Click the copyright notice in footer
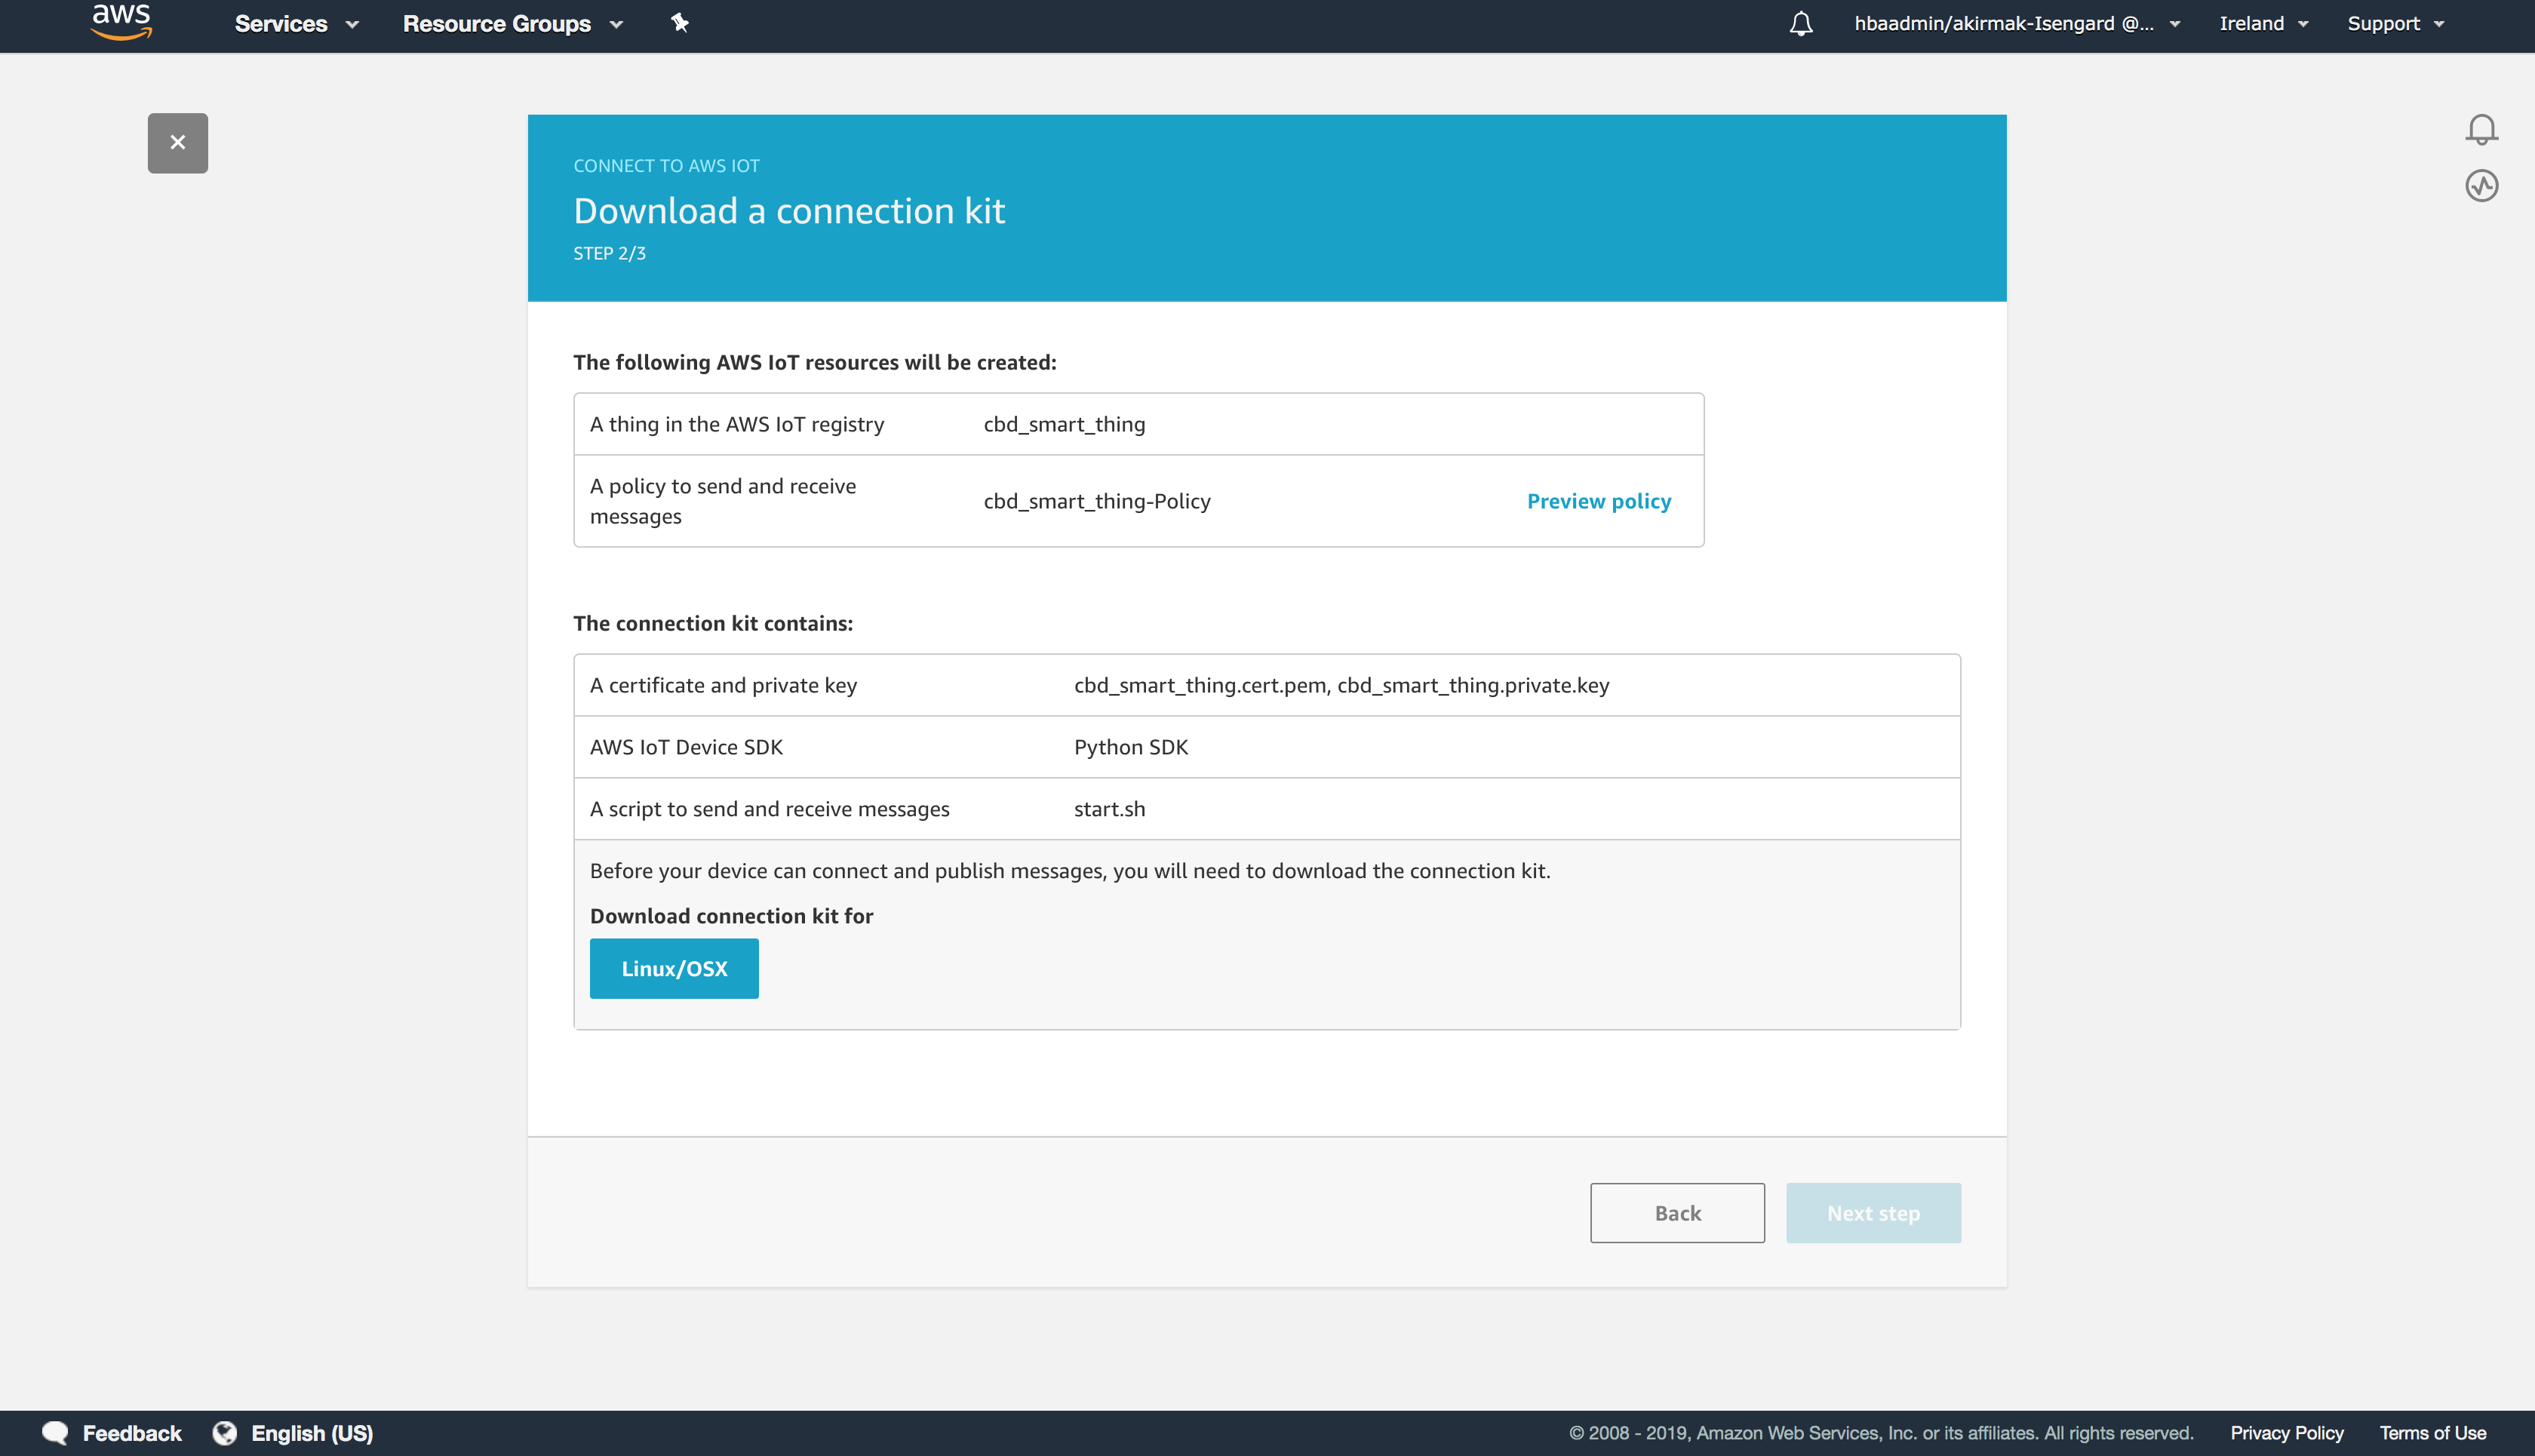The image size is (2535, 1456). coord(1881,1433)
